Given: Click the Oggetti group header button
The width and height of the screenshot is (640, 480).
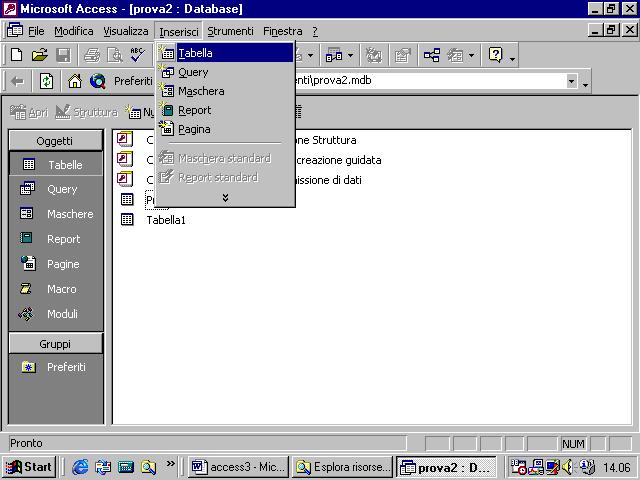Looking at the screenshot, I should 56,141.
